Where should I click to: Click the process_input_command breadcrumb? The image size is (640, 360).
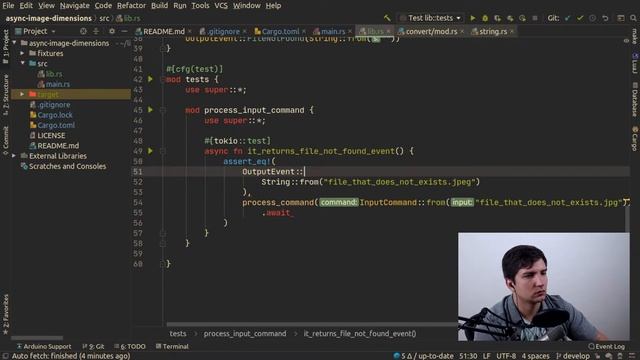pos(245,334)
